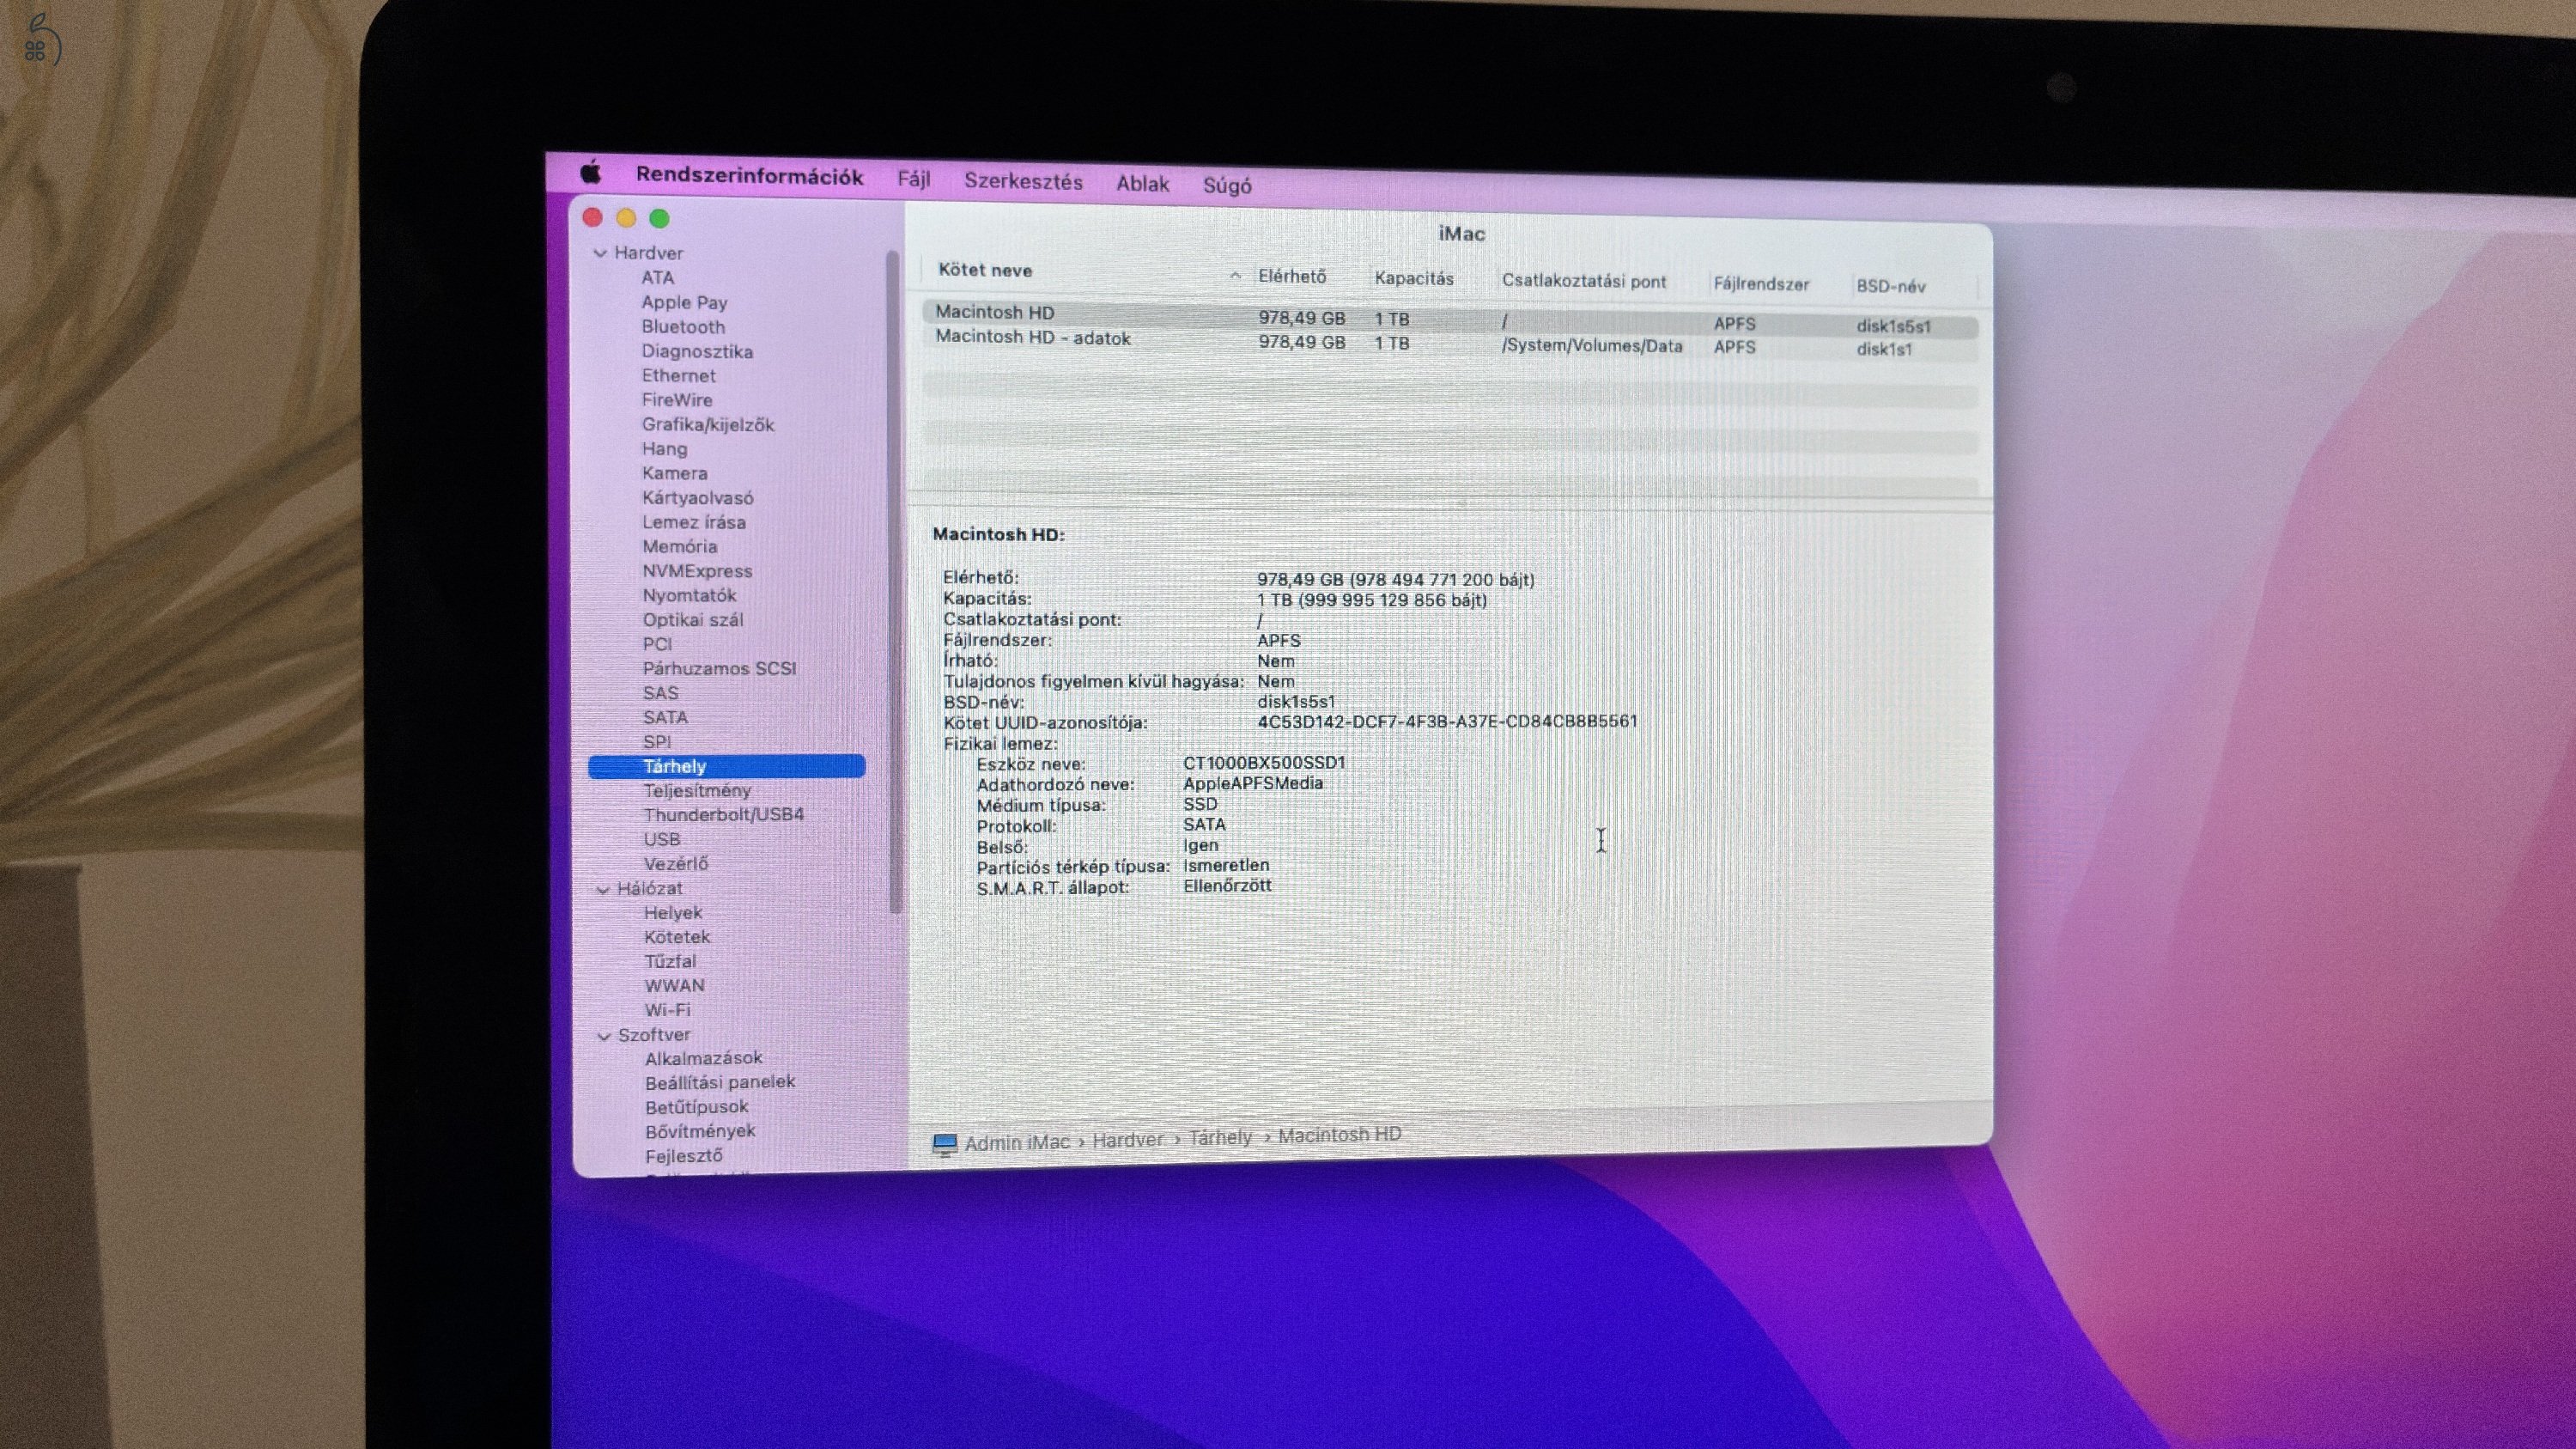Open the Szerkesztés menu

[x=1023, y=182]
